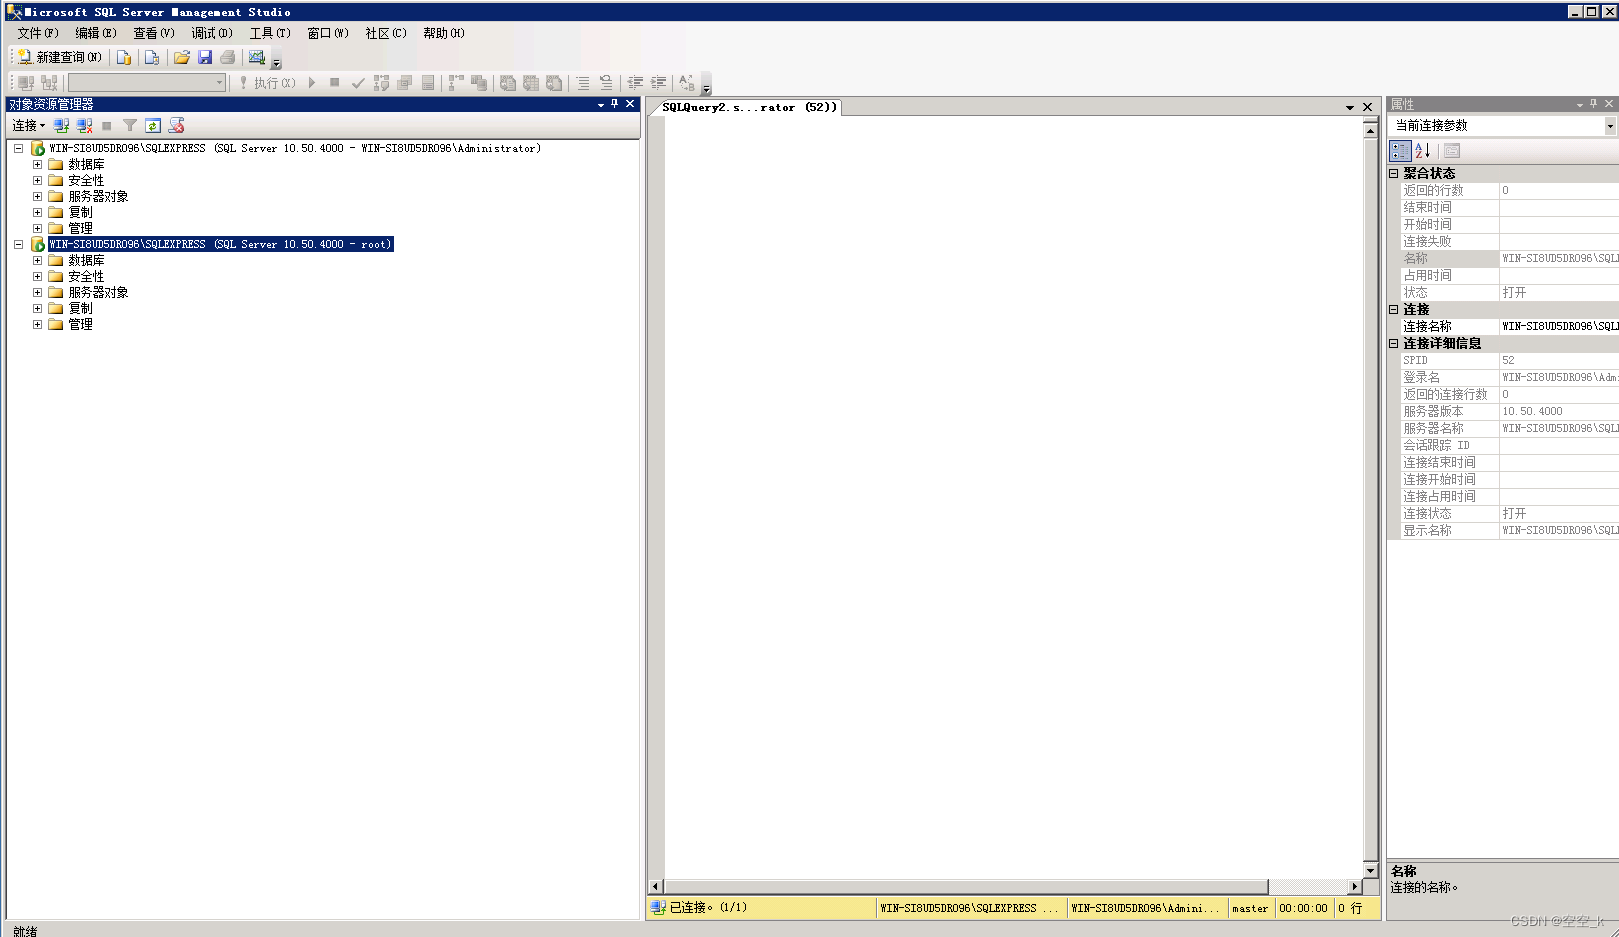Click the auto-hide pin on Object Explorer
This screenshot has height=937, width=1619.
pyautogui.click(x=613, y=103)
